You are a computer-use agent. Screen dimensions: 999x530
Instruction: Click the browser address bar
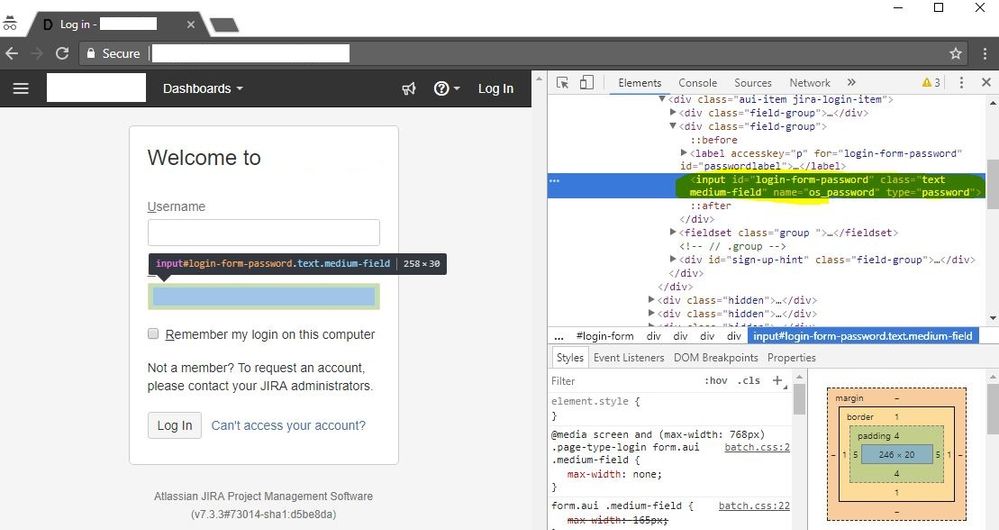[x=250, y=54]
